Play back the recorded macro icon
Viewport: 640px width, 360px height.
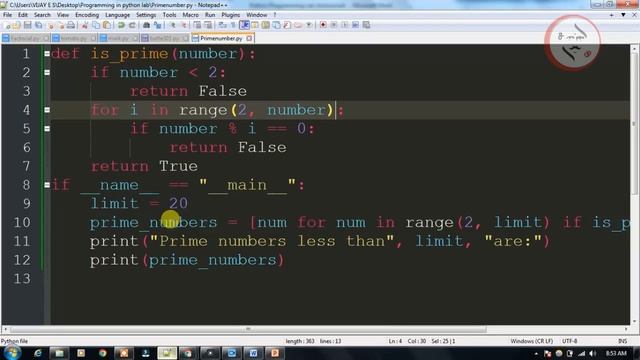pyautogui.click(x=344, y=25)
